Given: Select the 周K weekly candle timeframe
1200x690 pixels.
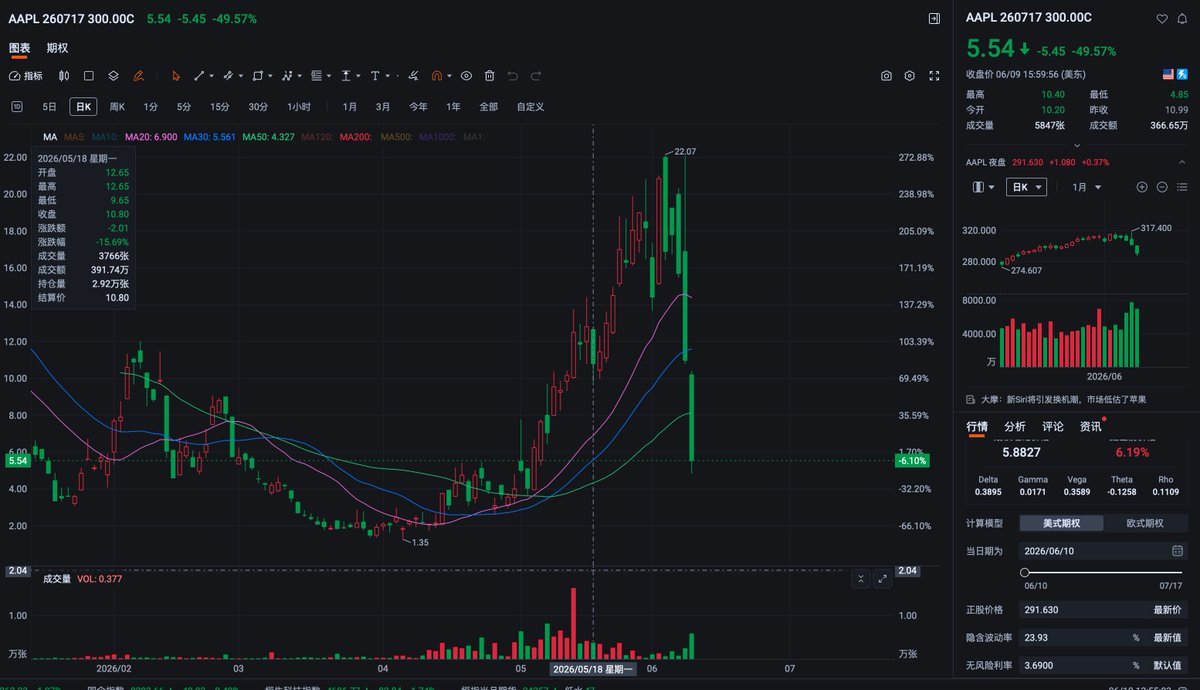Looking at the screenshot, I should (117, 107).
